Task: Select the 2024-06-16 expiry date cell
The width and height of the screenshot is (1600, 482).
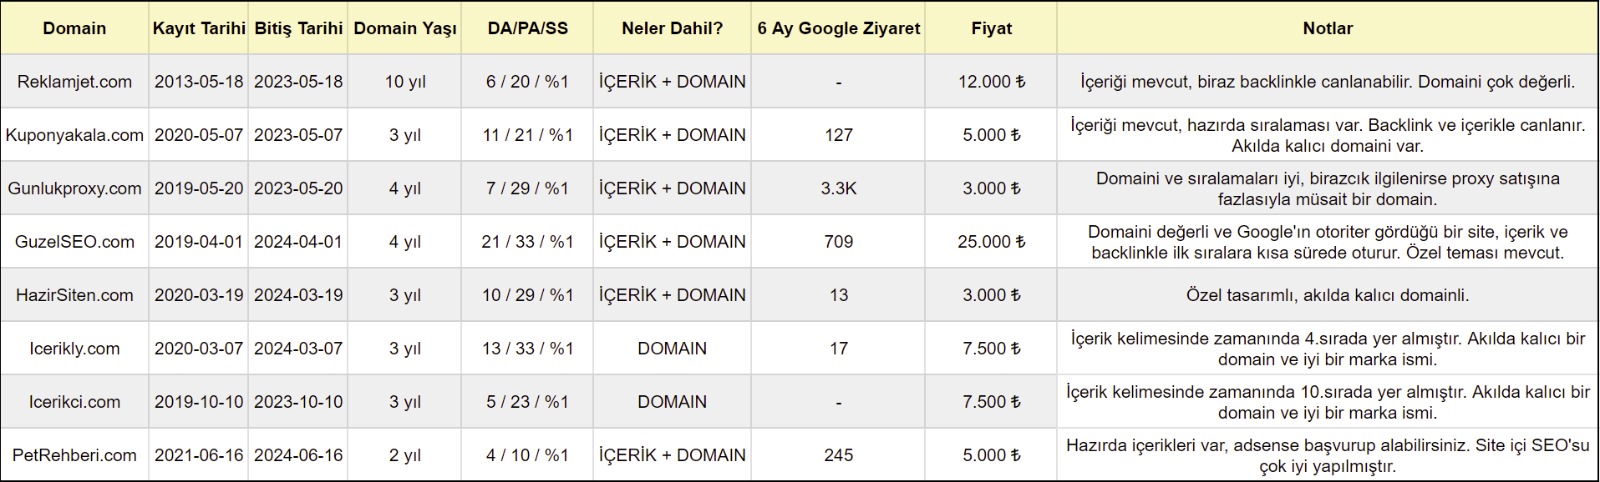Action: click(x=298, y=455)
